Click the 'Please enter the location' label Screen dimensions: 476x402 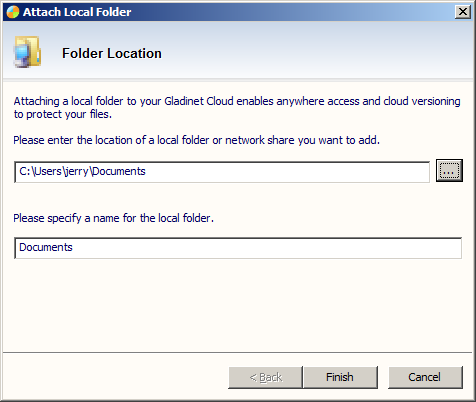tap(196, 140)
